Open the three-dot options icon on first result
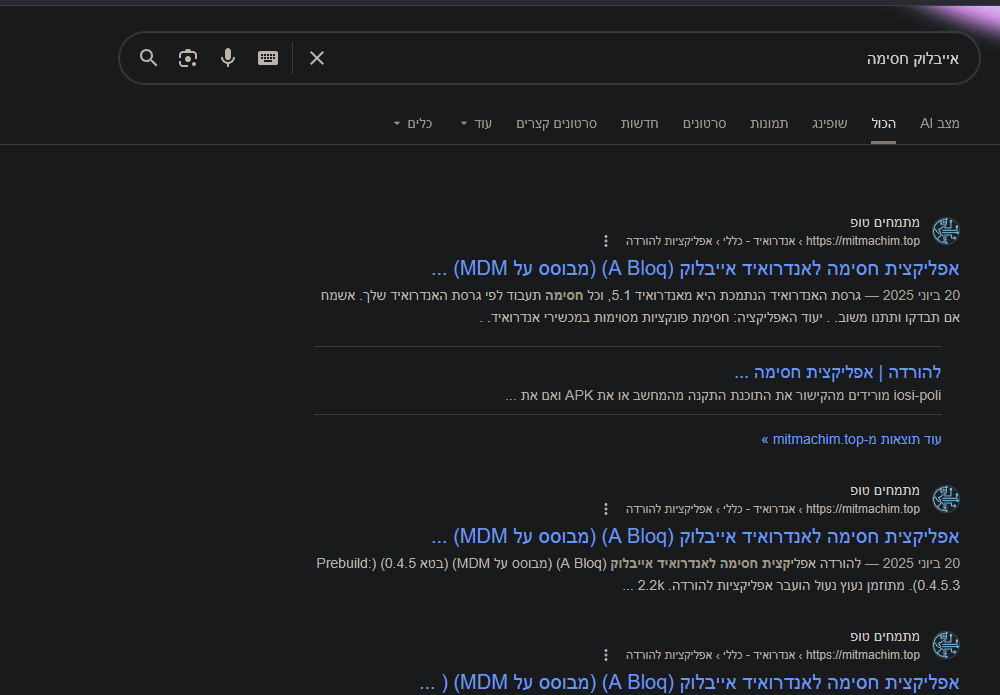 (606, 240)
